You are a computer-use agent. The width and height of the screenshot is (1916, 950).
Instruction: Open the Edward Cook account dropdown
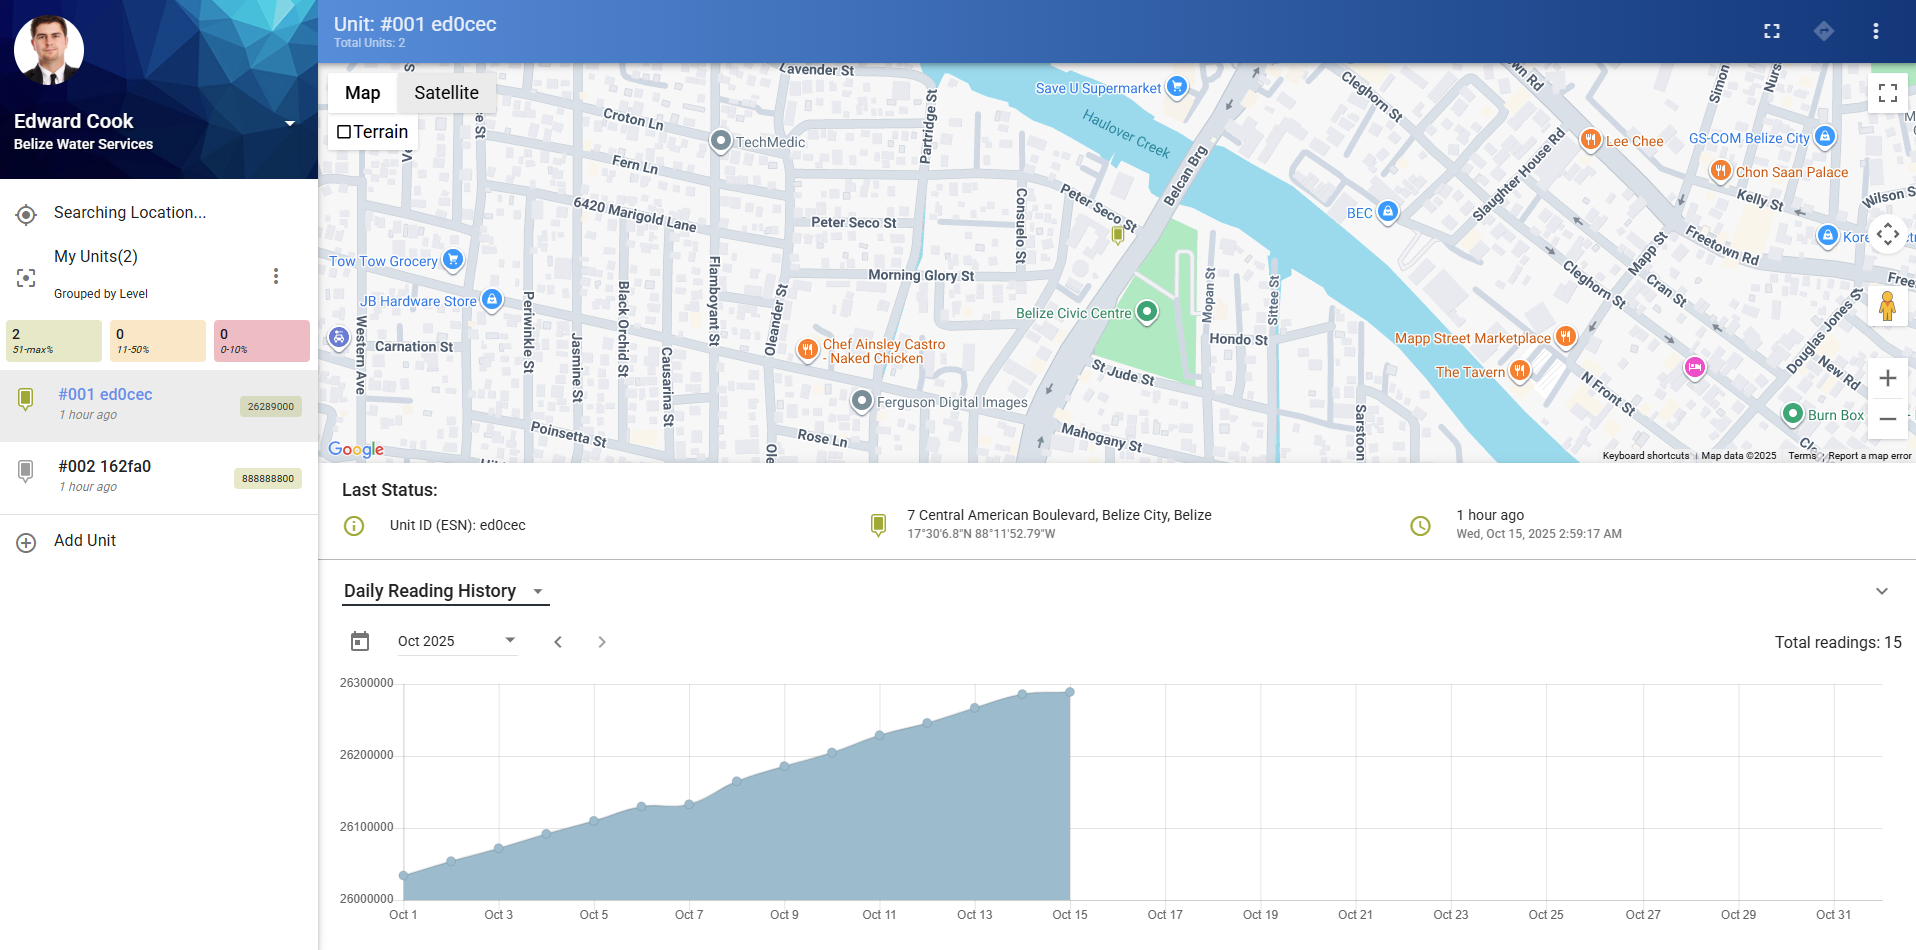click(290, 123)
